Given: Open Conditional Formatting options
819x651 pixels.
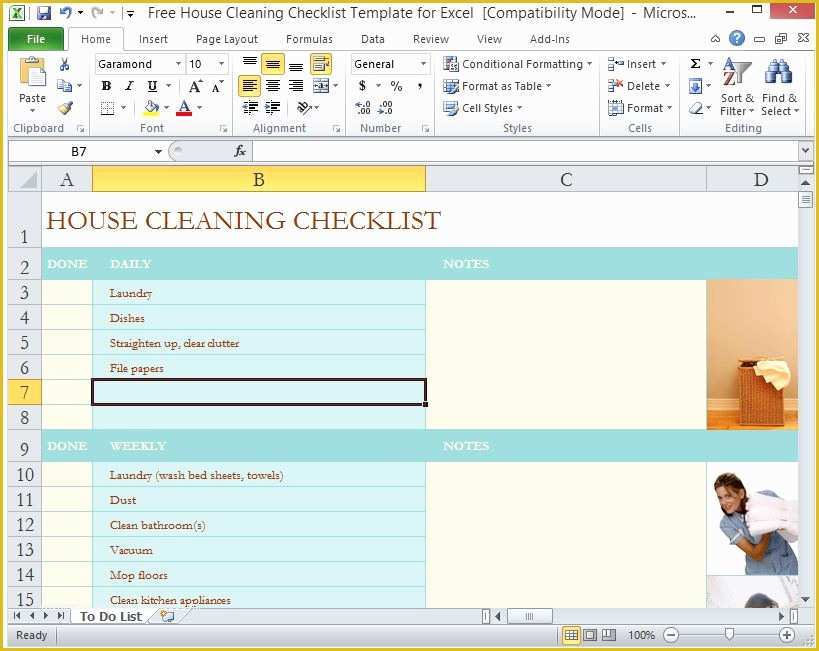Looking at the screenshot, I should pos(518,63).
